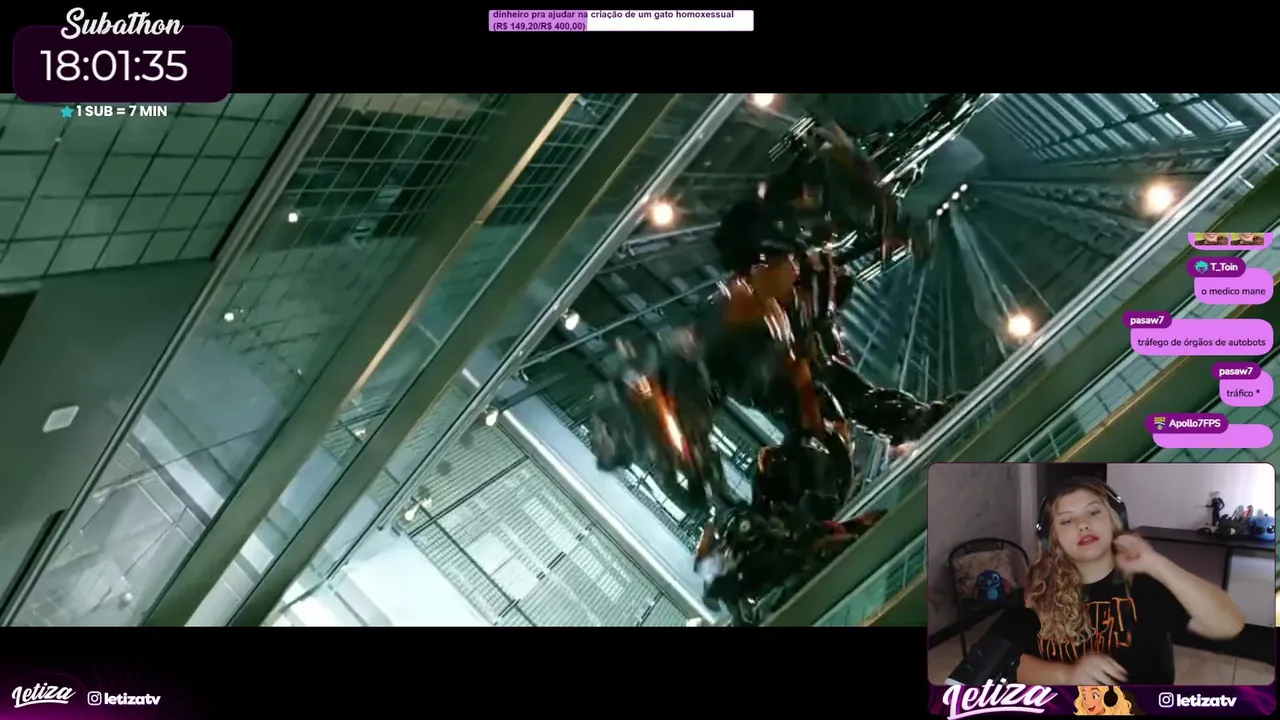The width and height of the screenshot is (1280, 720).
Task: Click the cartoon streamer avatar with headphones
Action: tap(1102, 700)
